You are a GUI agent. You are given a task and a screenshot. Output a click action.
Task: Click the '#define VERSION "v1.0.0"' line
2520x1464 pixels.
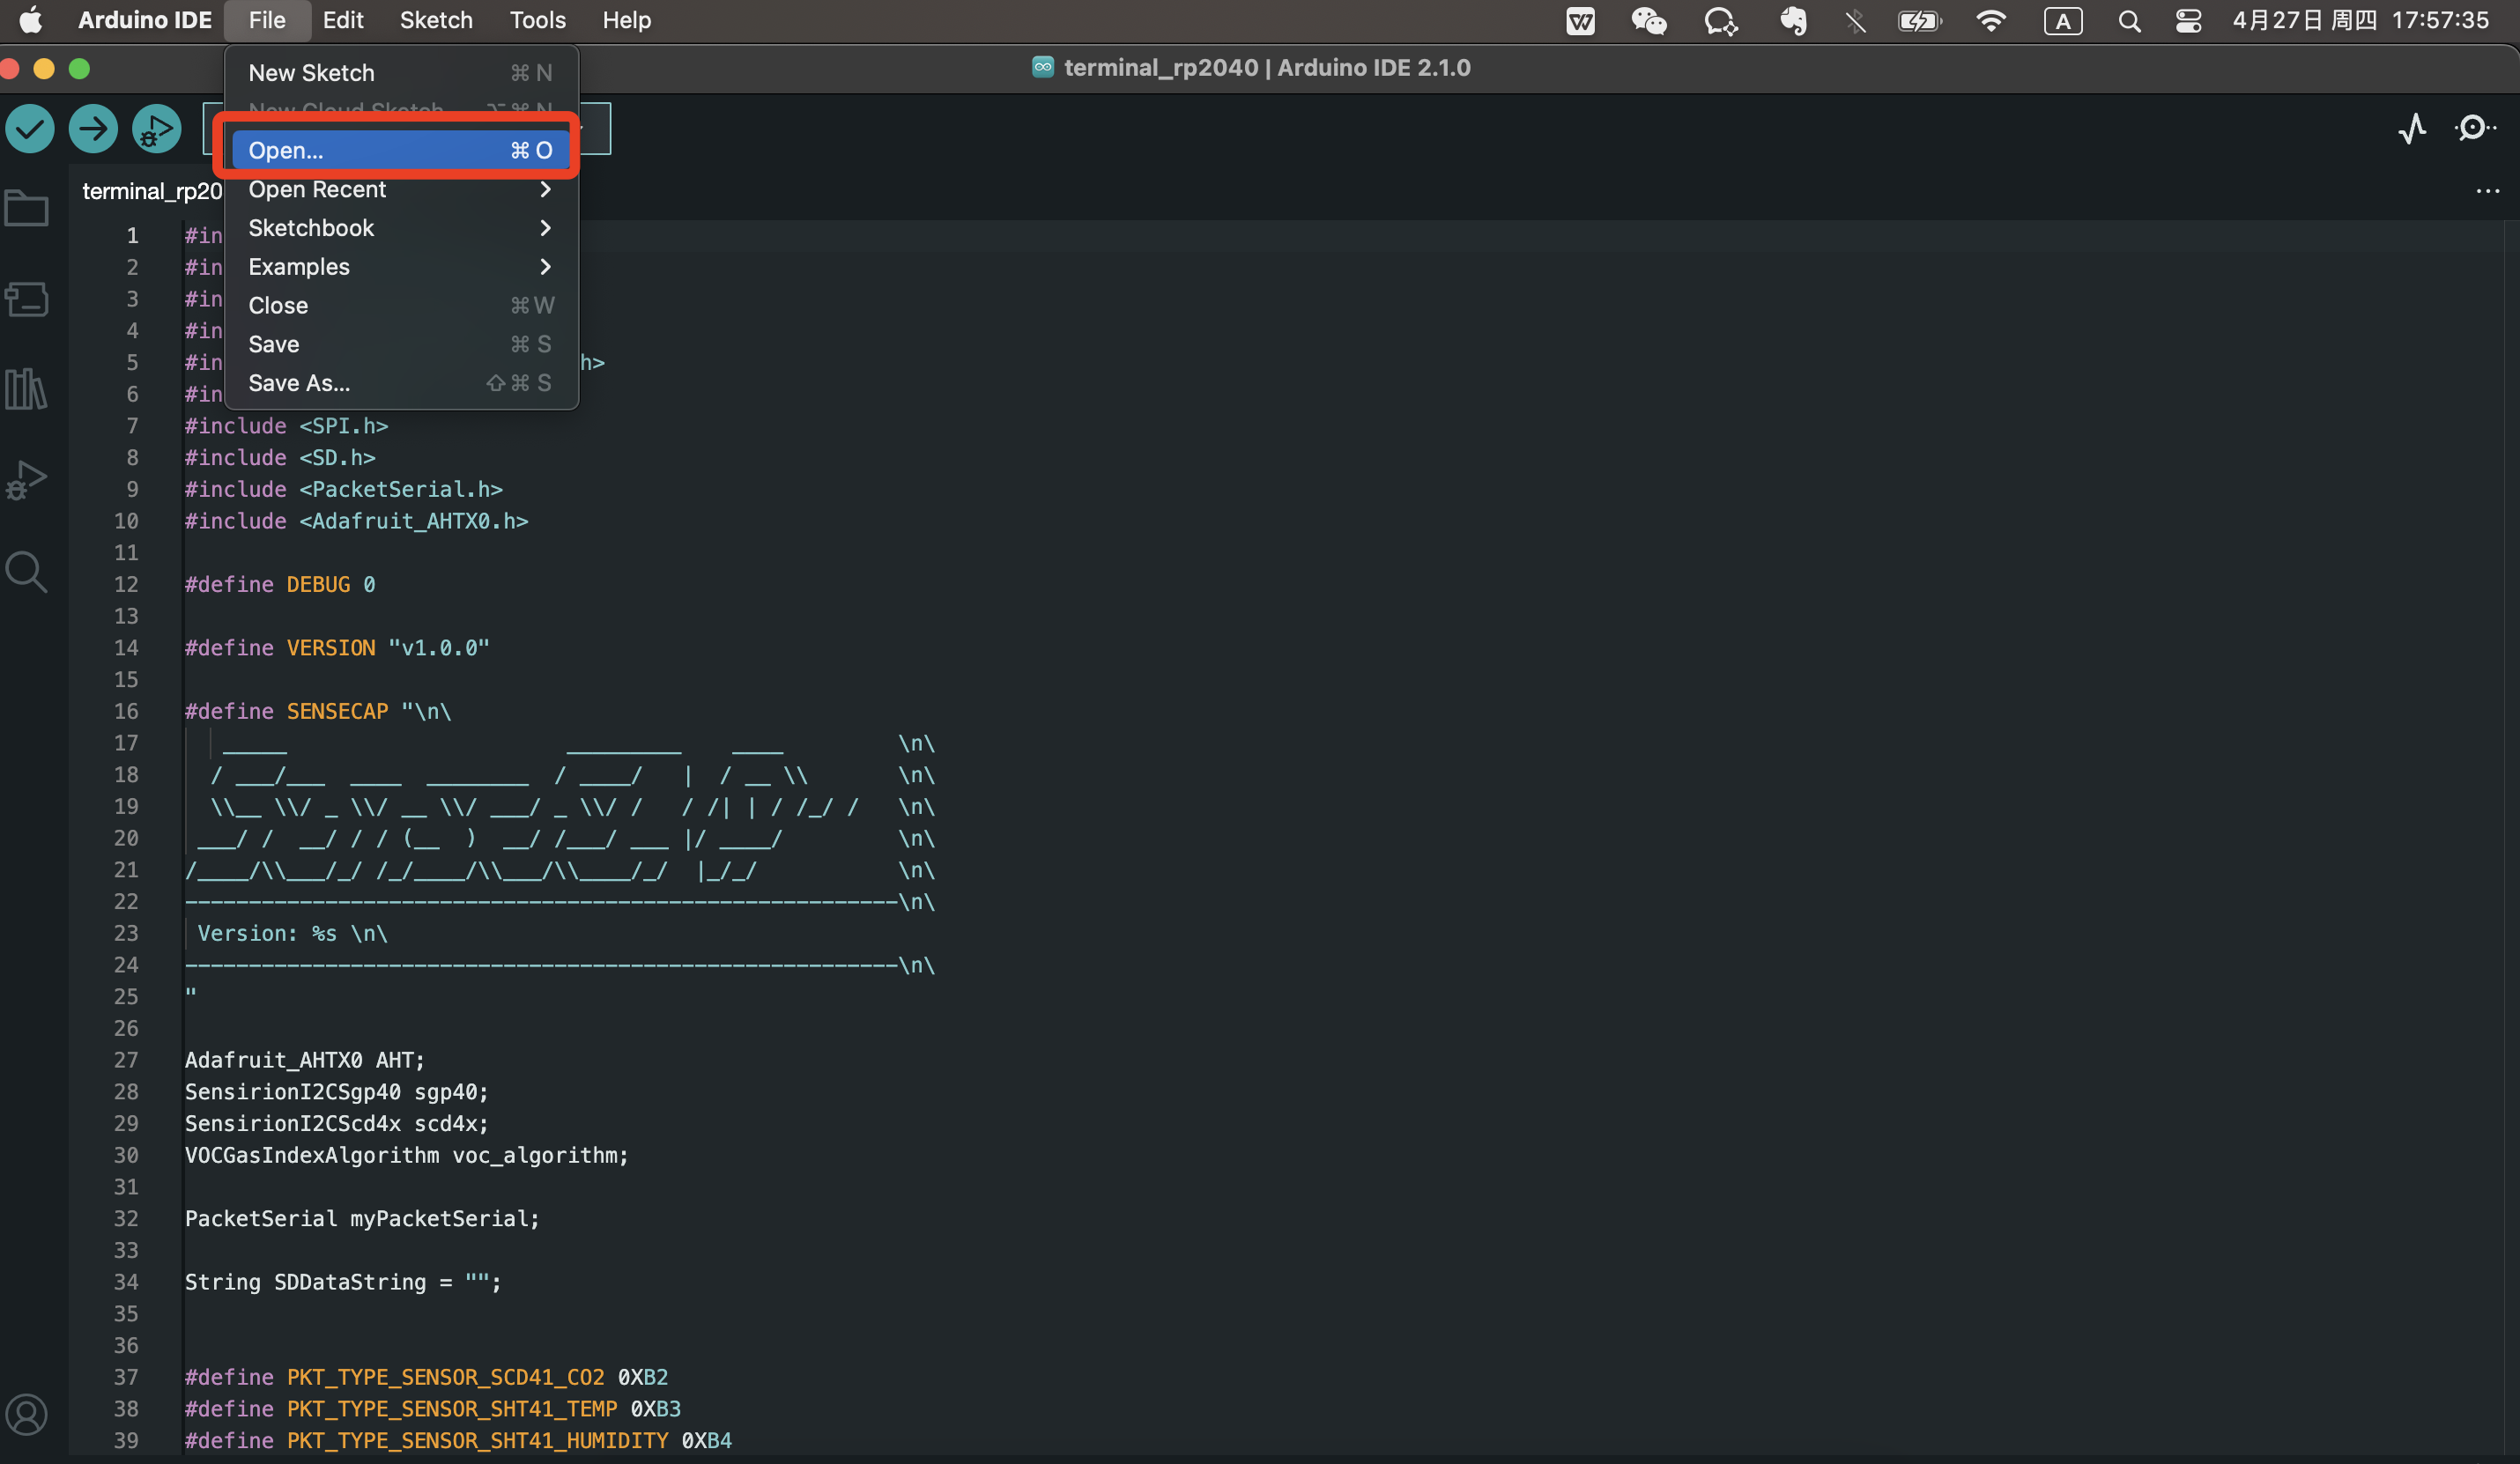point(337,648)
